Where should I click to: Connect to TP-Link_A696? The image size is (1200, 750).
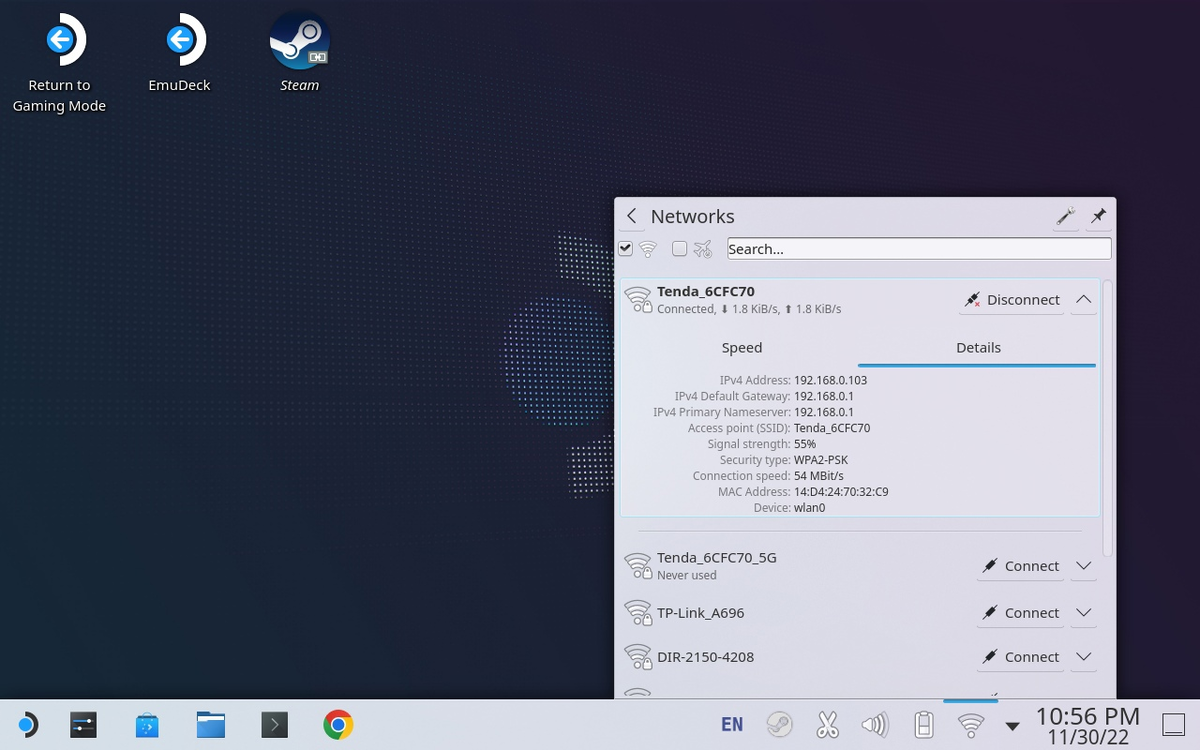tap(1020, 613)
